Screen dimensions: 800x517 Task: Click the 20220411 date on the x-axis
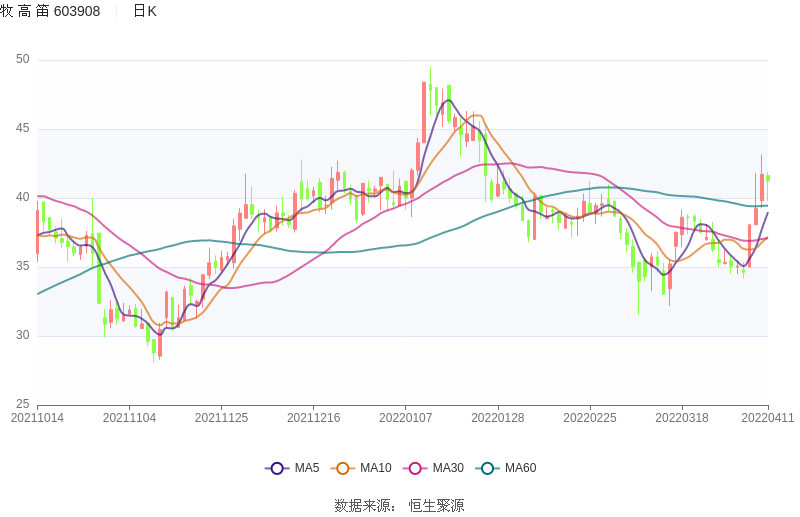767,417
